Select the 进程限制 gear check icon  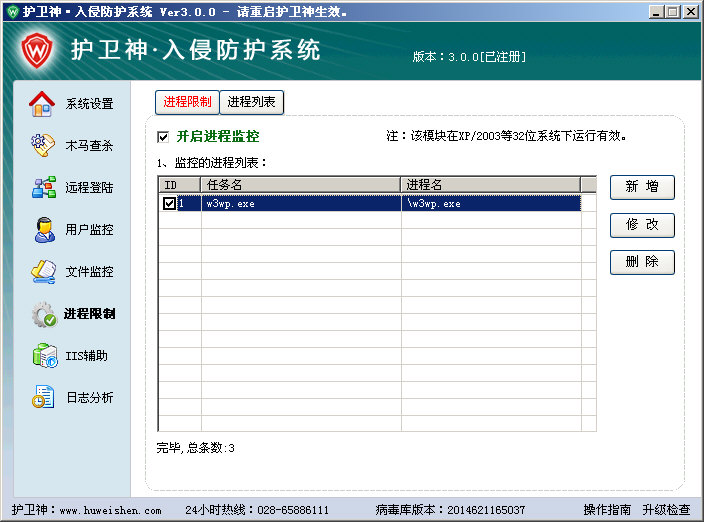point(44,314)
